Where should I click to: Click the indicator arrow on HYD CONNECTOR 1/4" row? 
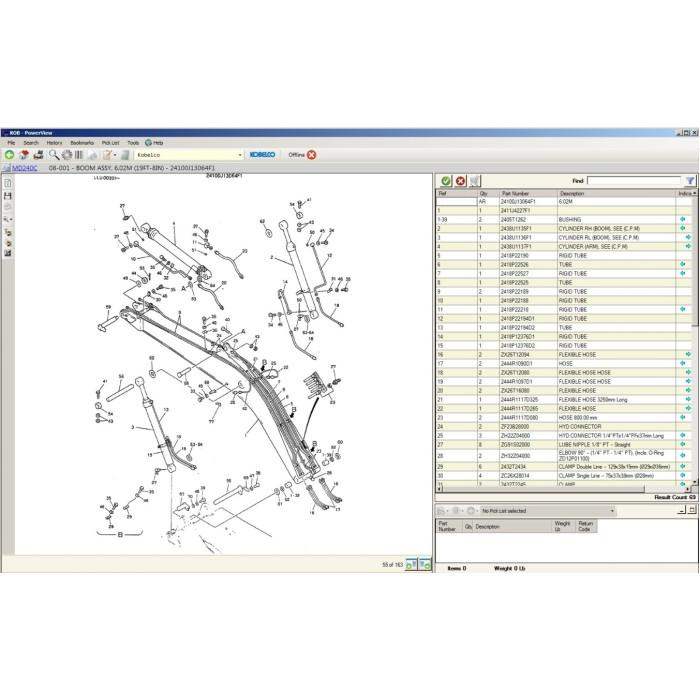click(683, 435)
